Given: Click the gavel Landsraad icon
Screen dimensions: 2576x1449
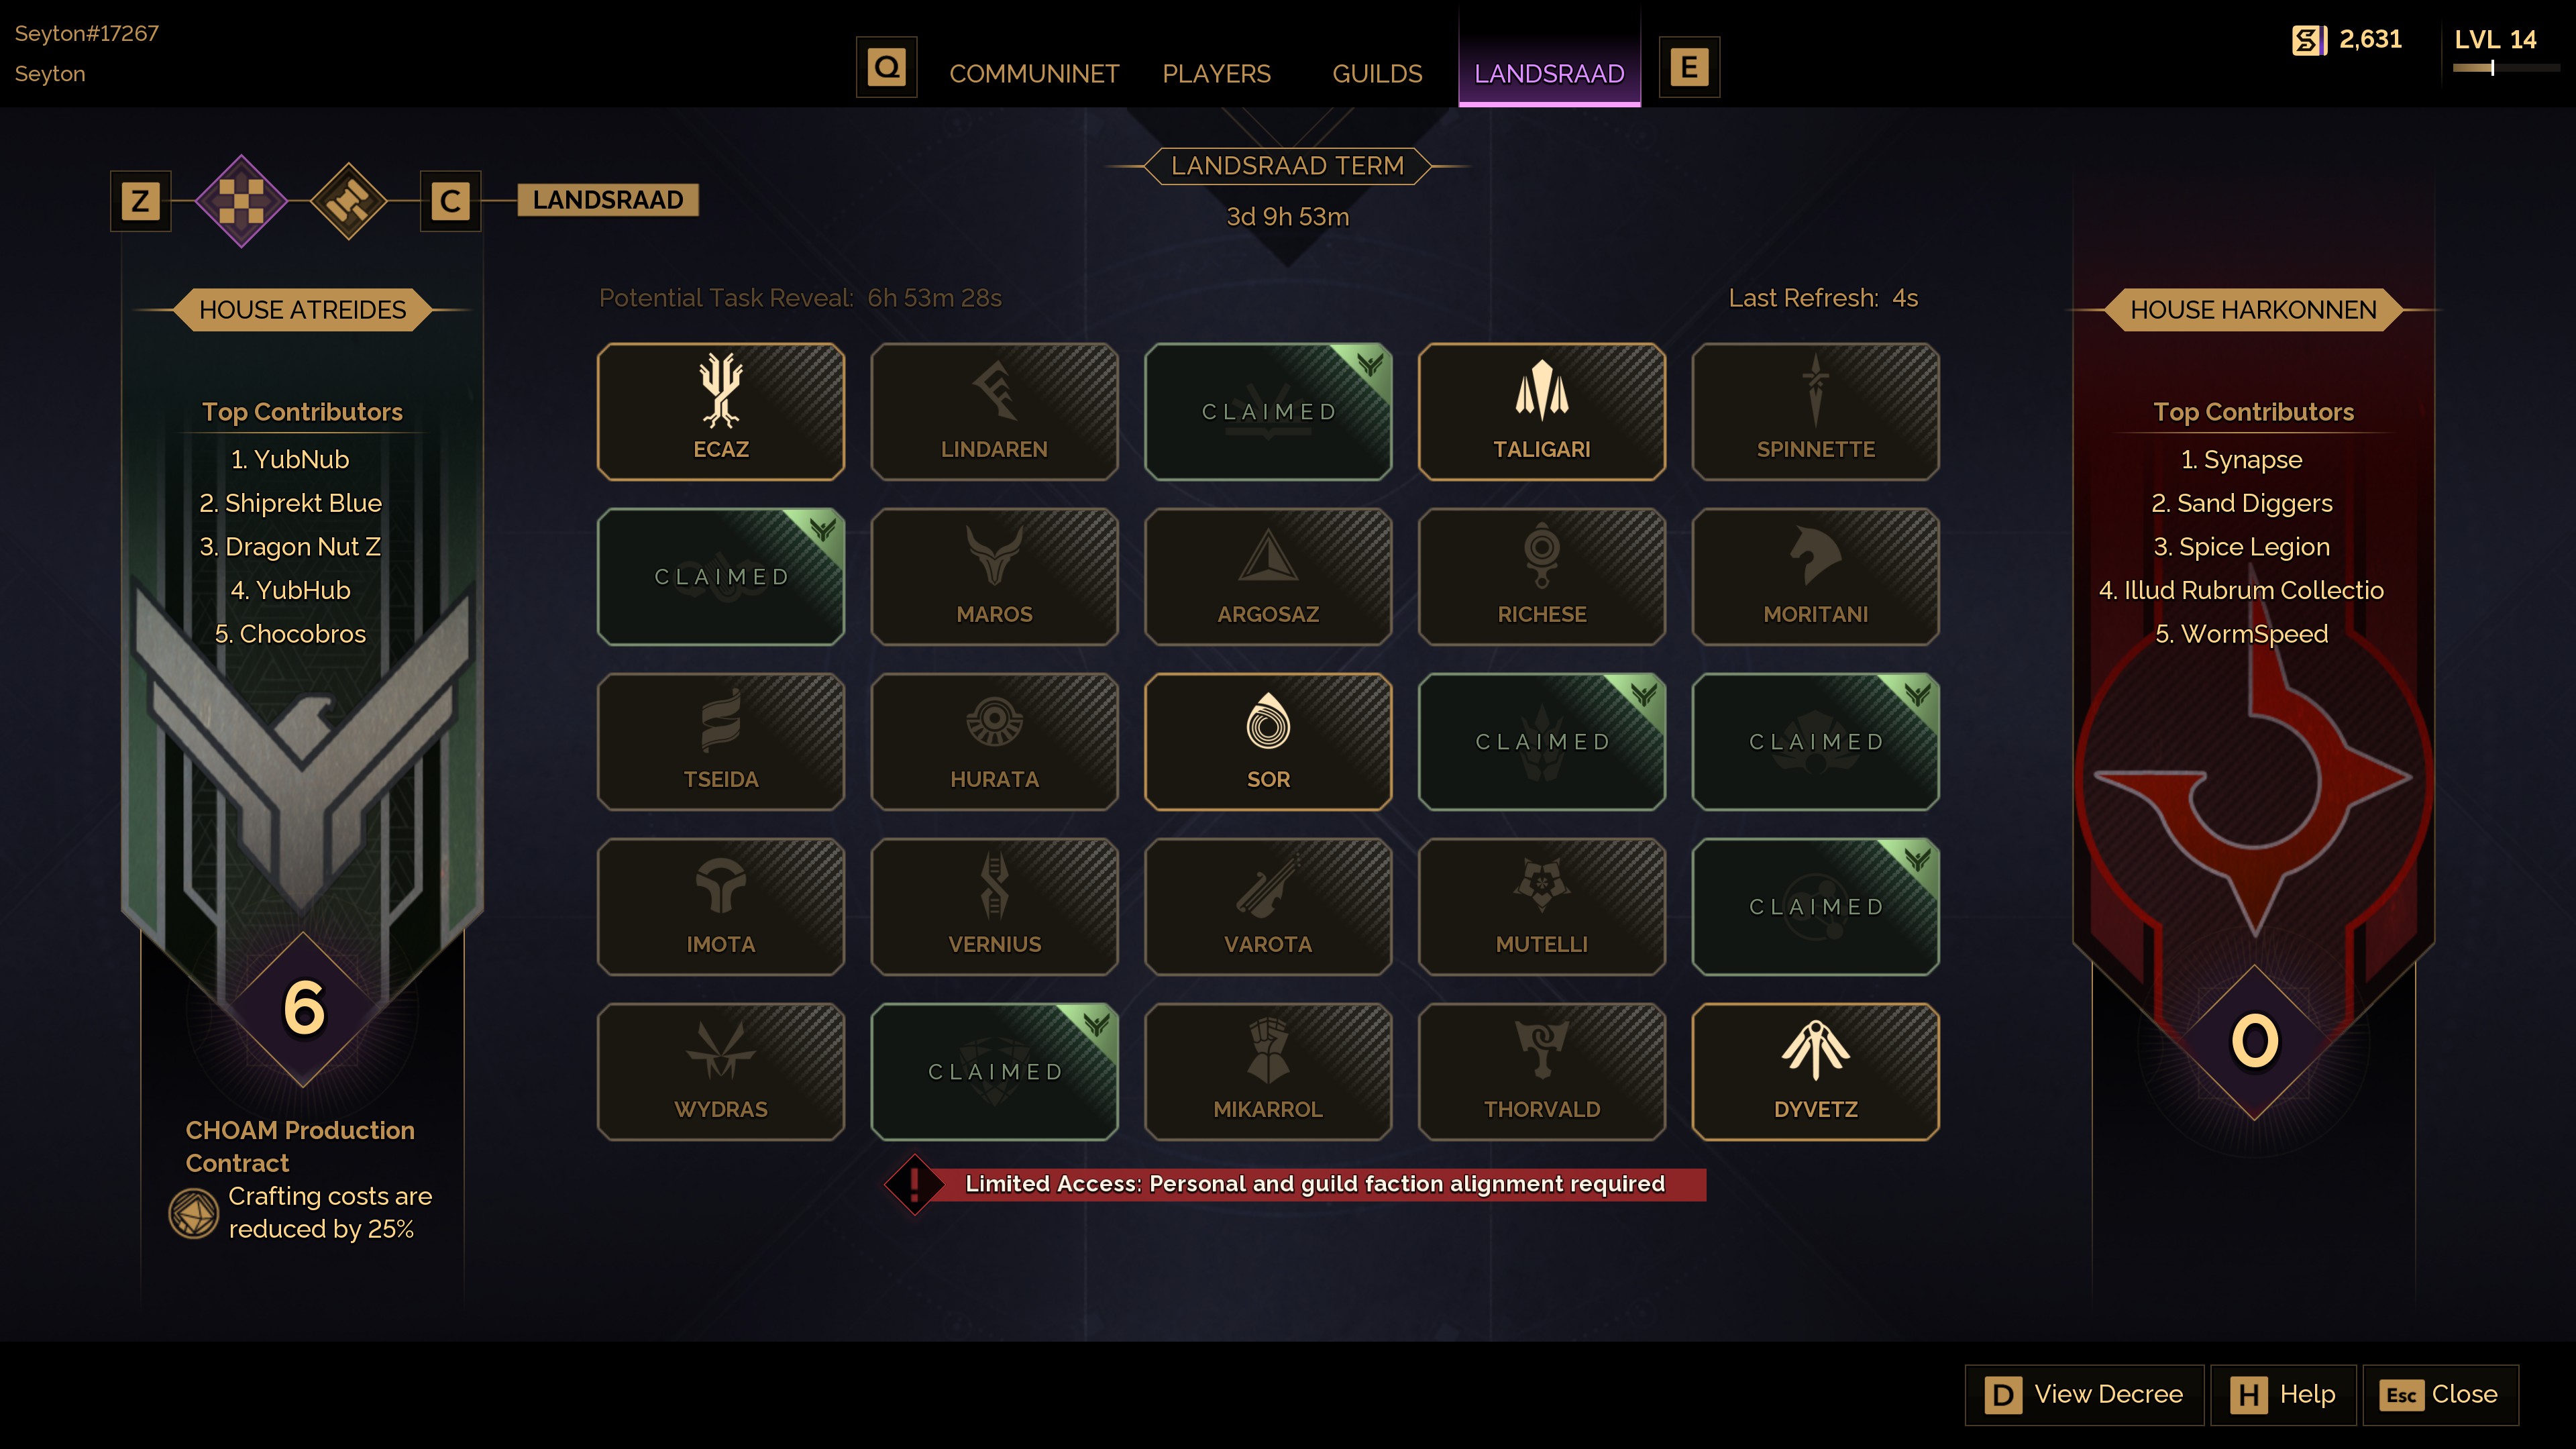Looking at the screenshot, I should (348, 201).
